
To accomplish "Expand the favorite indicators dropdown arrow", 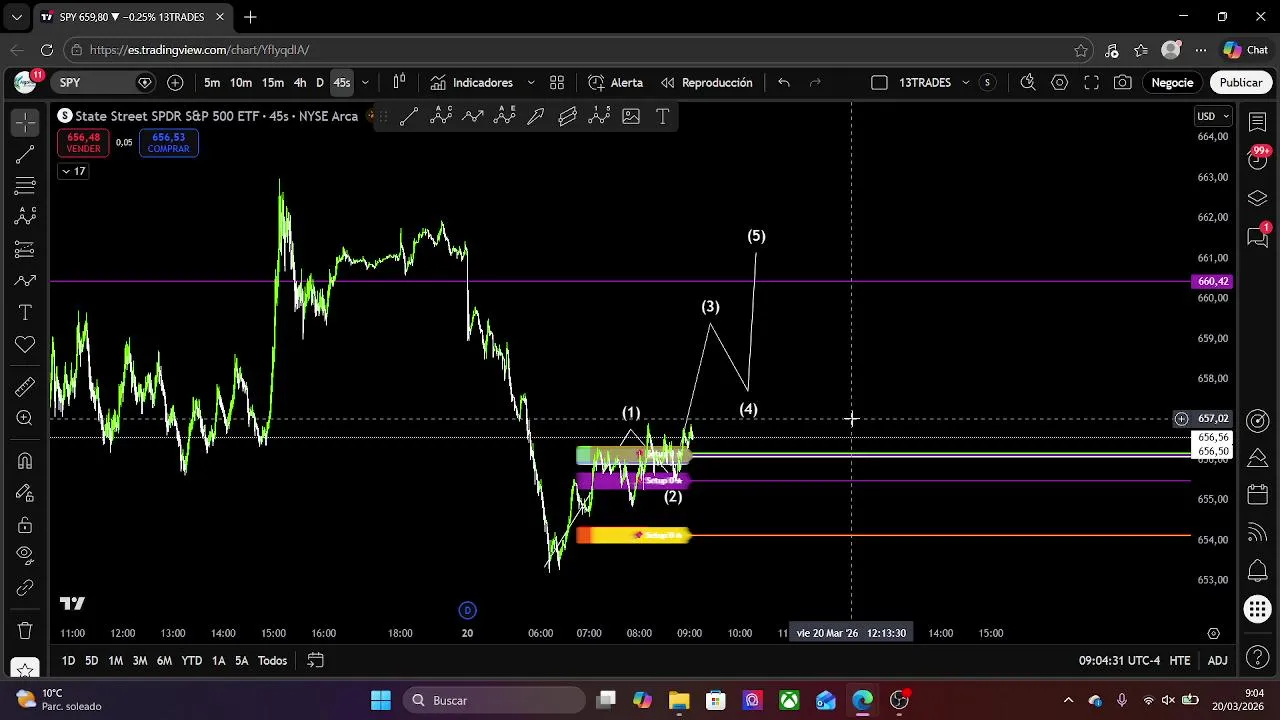I will coord(531,83).
